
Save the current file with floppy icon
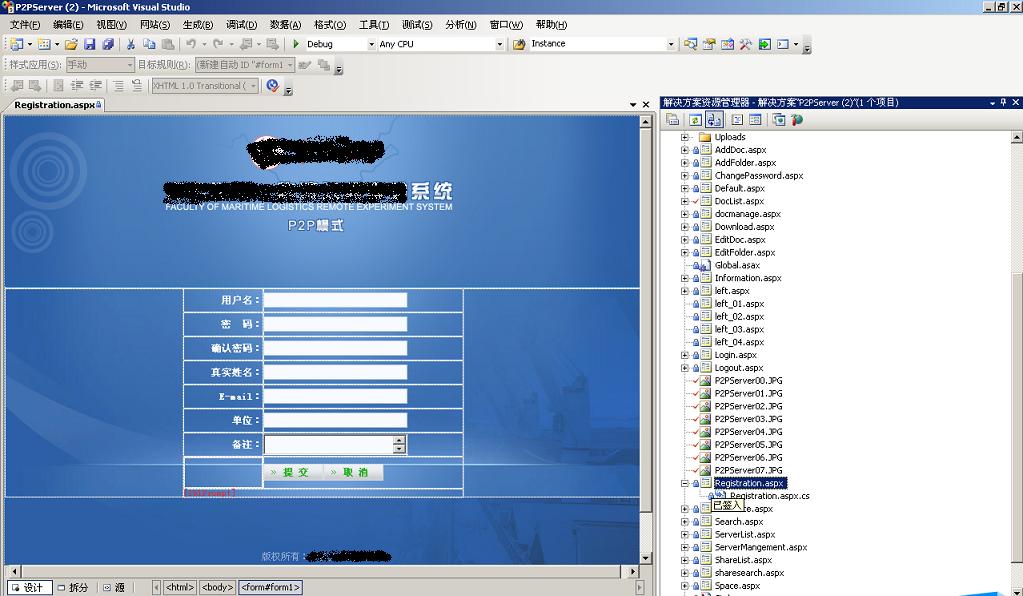click(90, 44)
